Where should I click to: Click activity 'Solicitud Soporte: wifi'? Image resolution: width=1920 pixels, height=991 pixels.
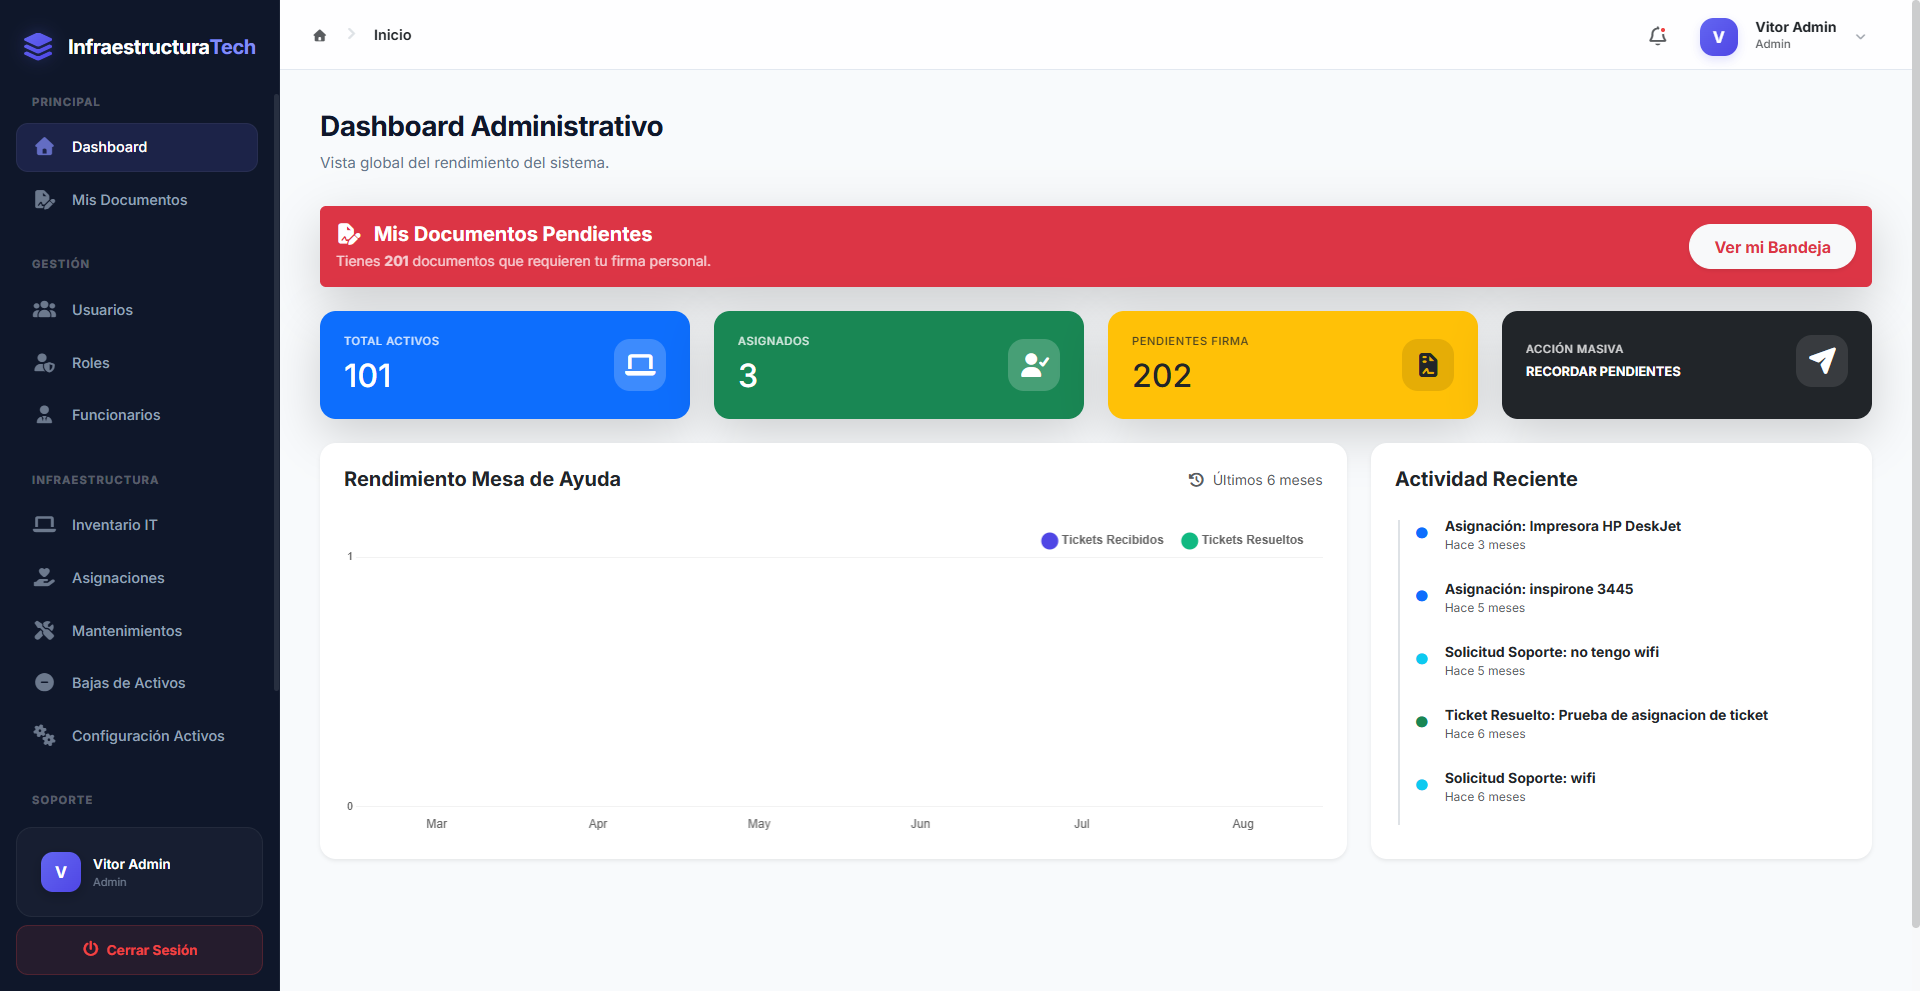click(1520, 778)
